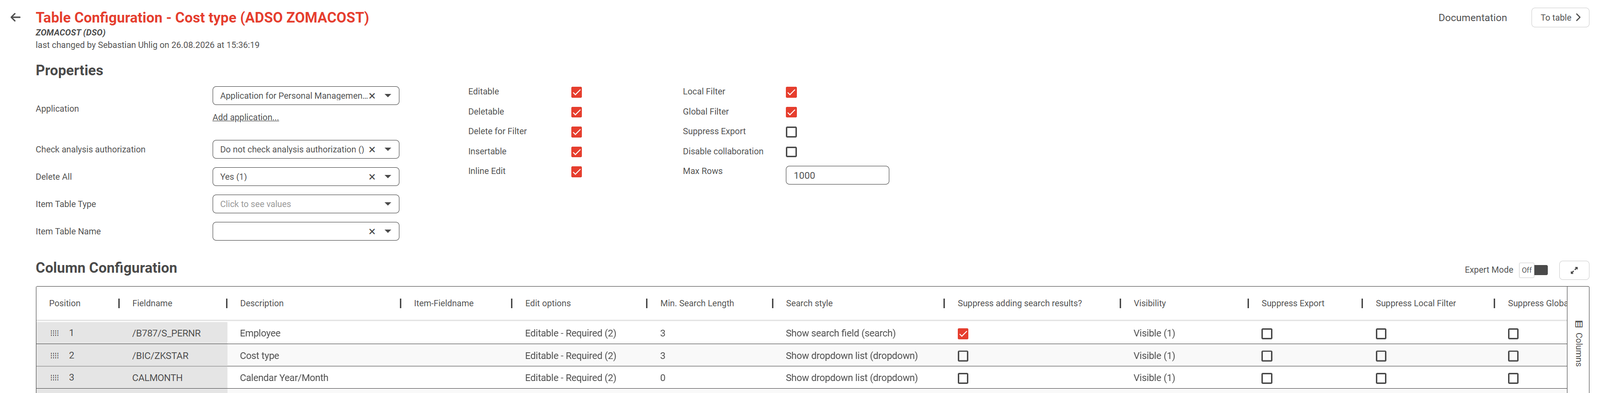Screen dimensions: 1600x393
Task: Sort by the Position column header
Action: tap(65, 303)
